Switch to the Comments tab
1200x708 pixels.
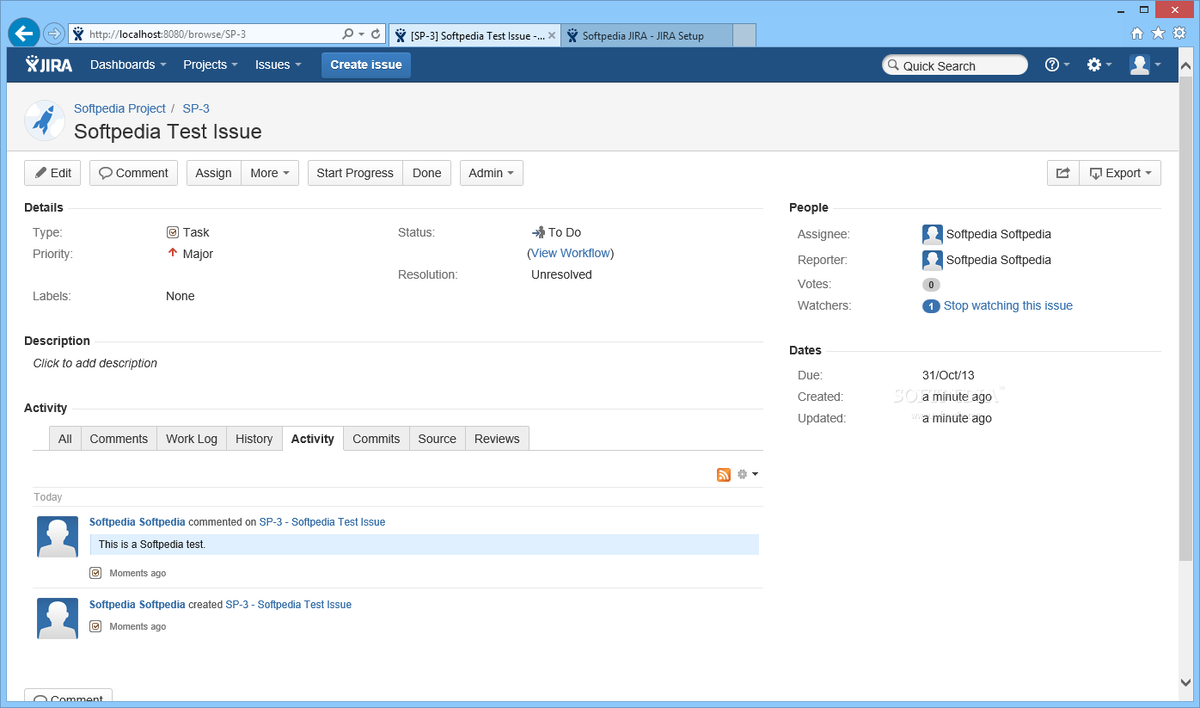119,439
